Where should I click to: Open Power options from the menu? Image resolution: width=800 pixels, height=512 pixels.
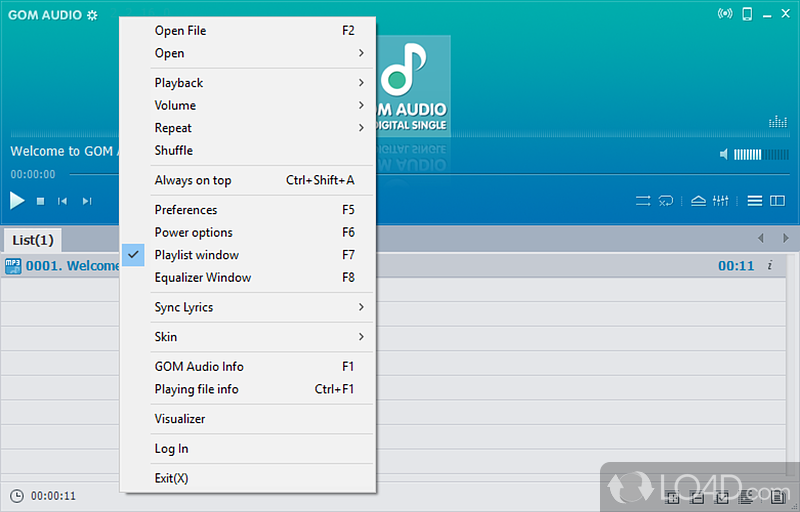[248, 232]
